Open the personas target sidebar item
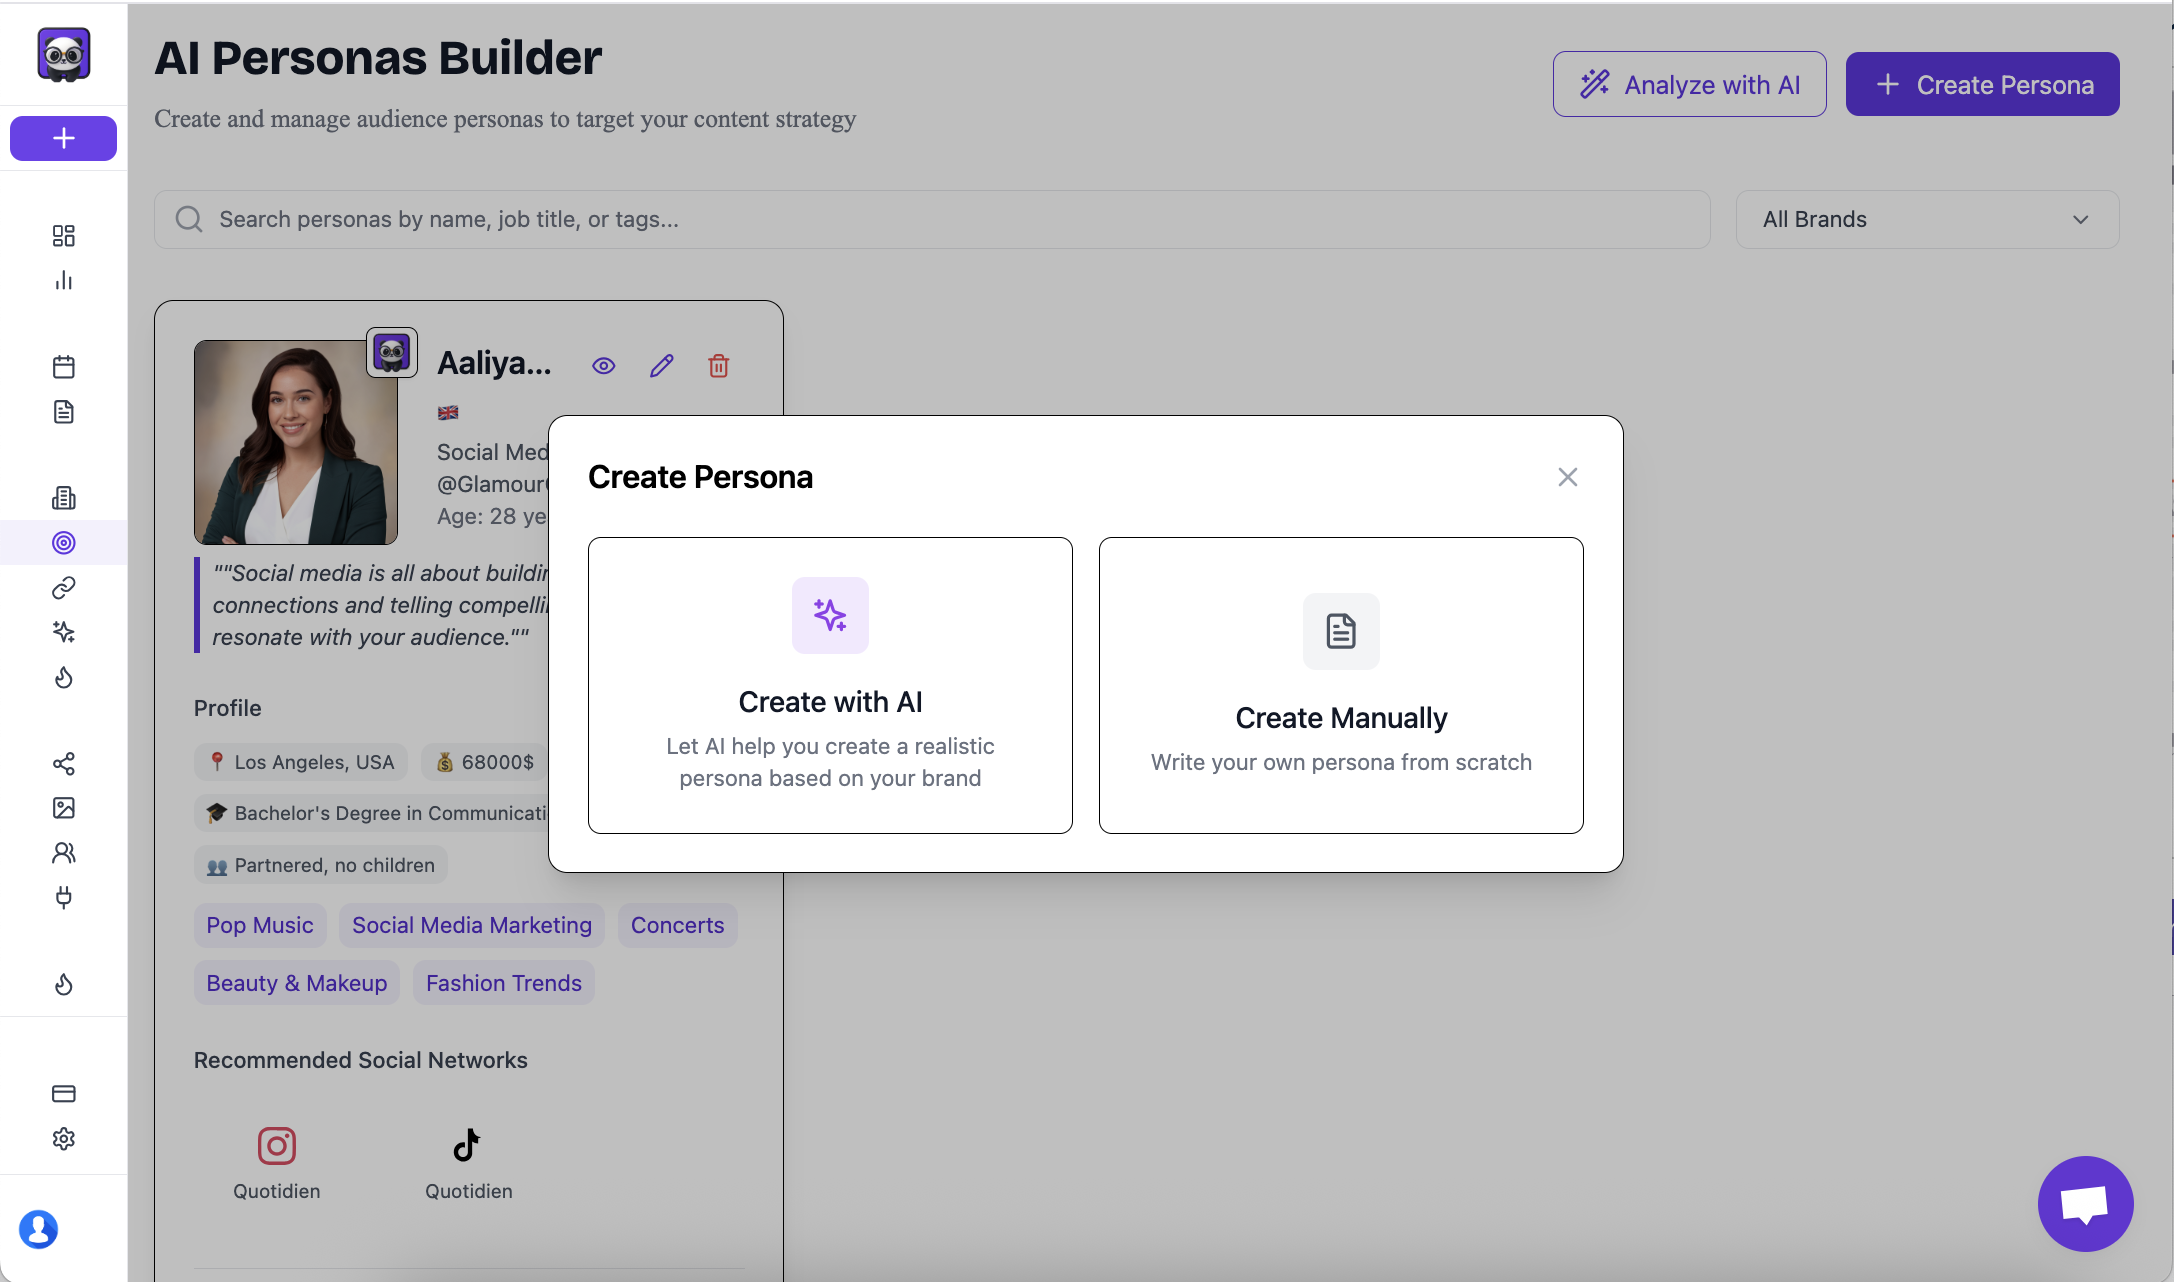The height and width of the screenshot is (1282, 2174). (63, 543)
